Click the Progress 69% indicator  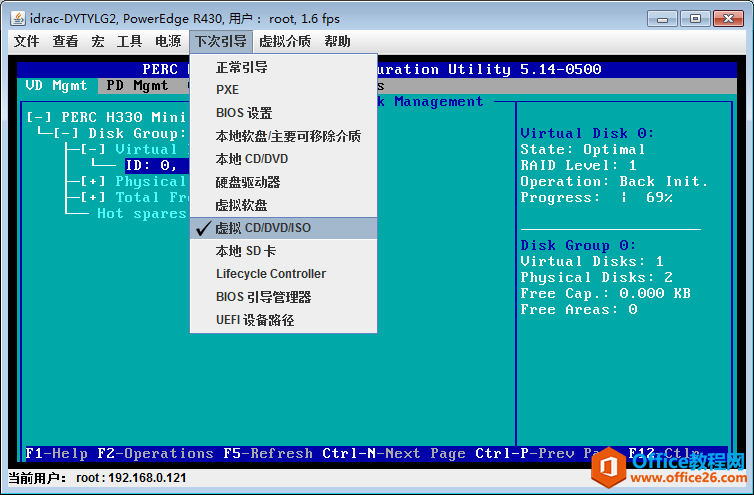[596, 197]
